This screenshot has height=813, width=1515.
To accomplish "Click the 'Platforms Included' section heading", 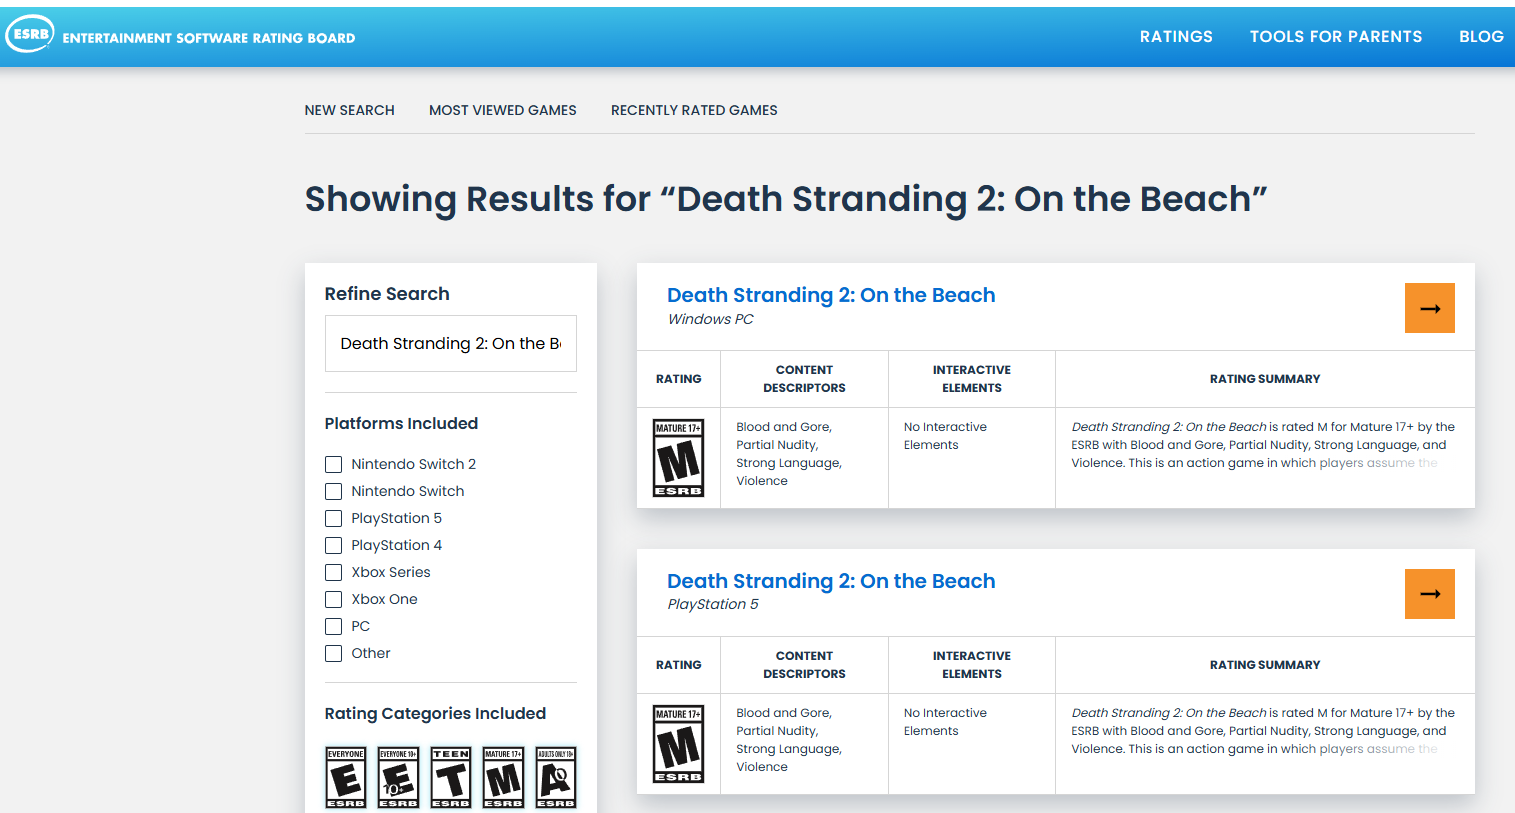I will tap(401, 423).
